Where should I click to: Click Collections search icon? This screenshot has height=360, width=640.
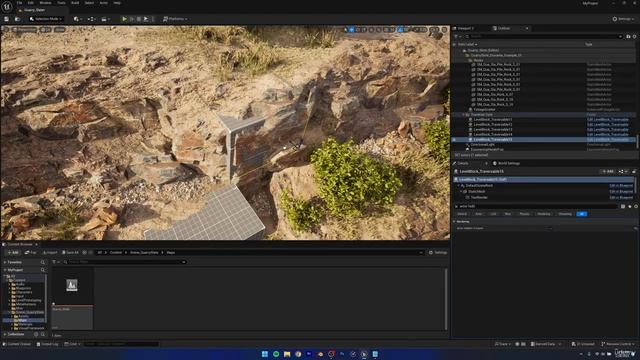42,334
